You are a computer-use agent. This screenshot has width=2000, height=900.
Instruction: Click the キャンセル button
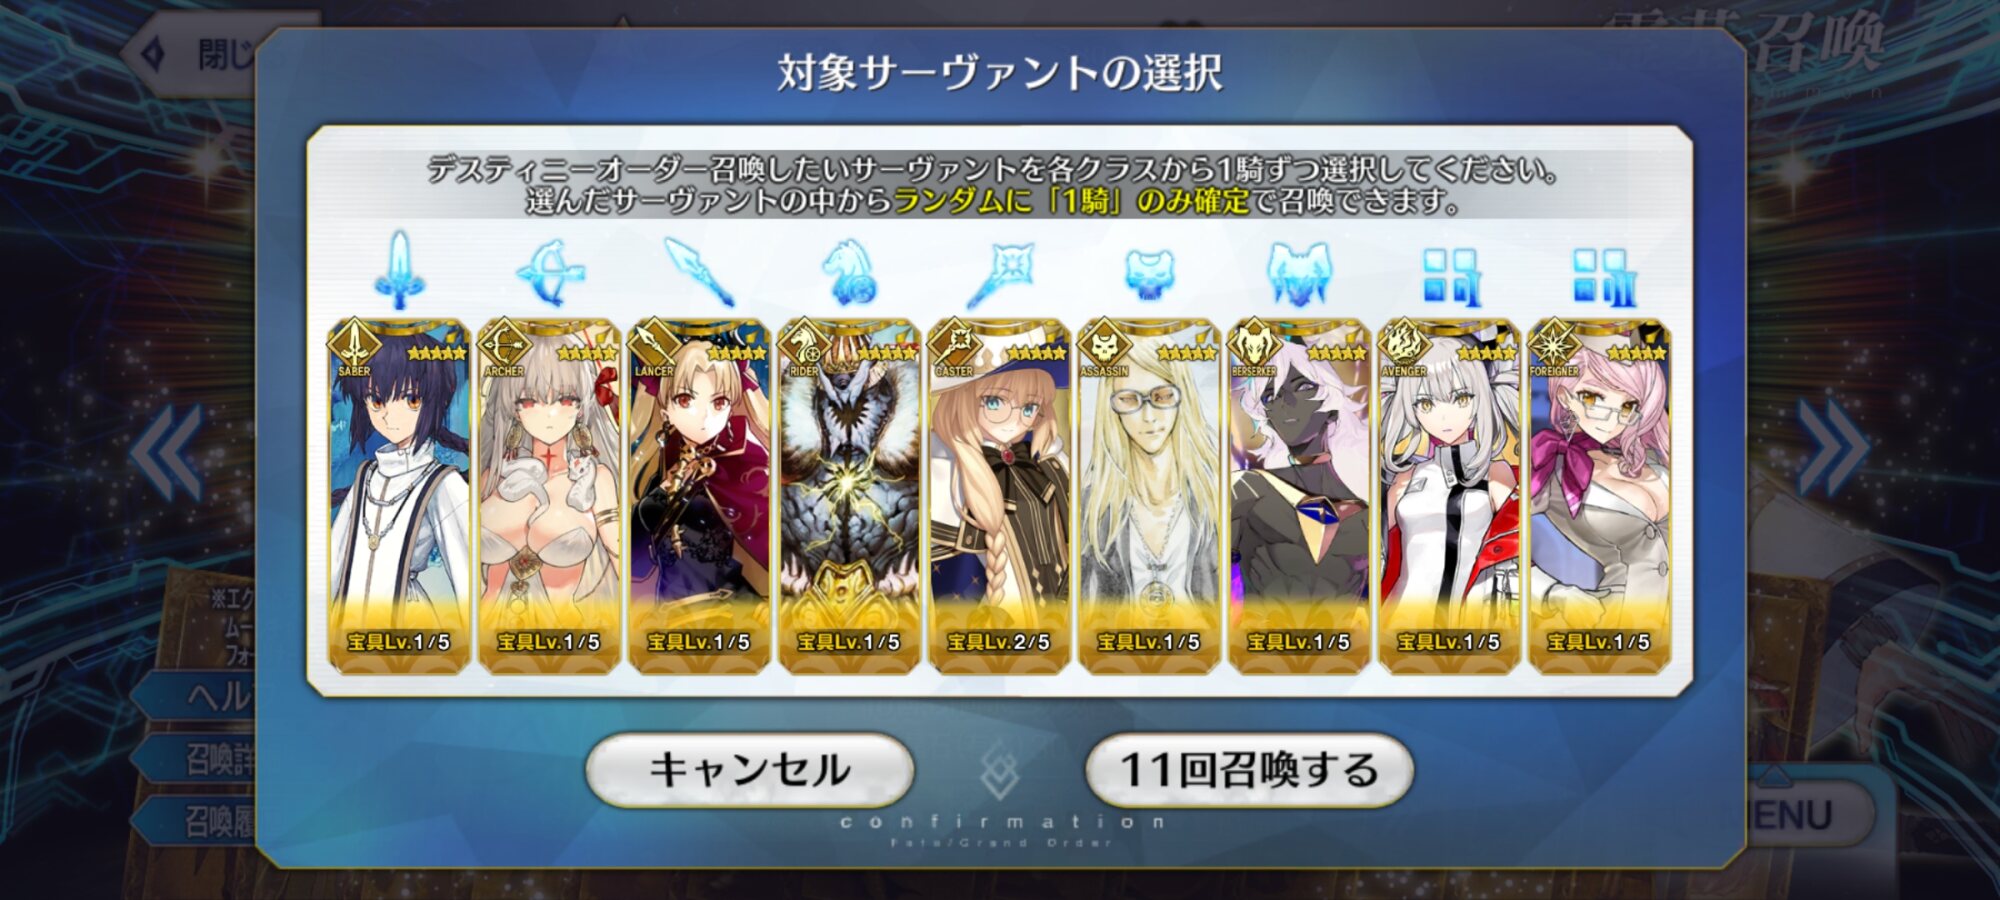[750, 770]
